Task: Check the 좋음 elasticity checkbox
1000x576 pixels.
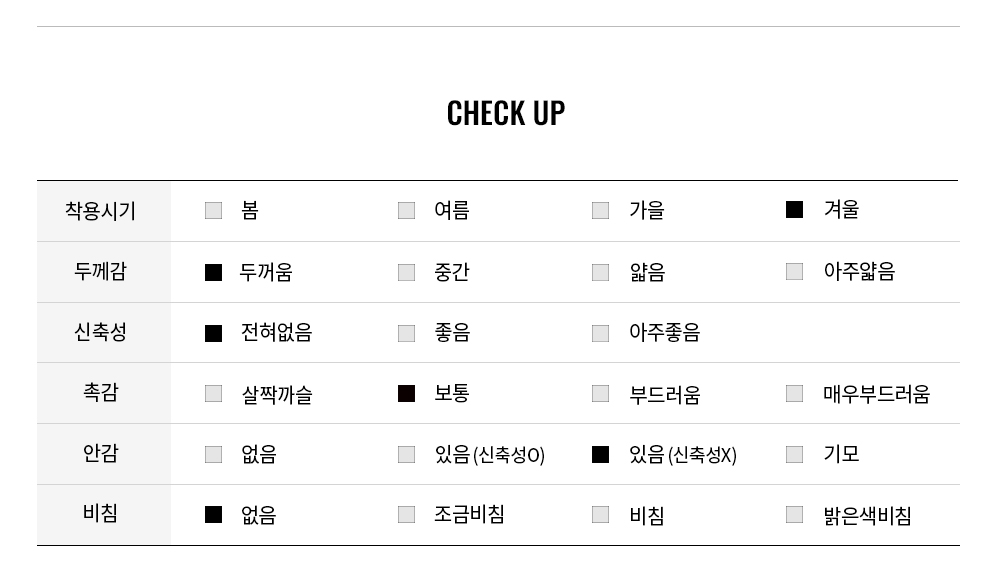Action: pos(406,333)
